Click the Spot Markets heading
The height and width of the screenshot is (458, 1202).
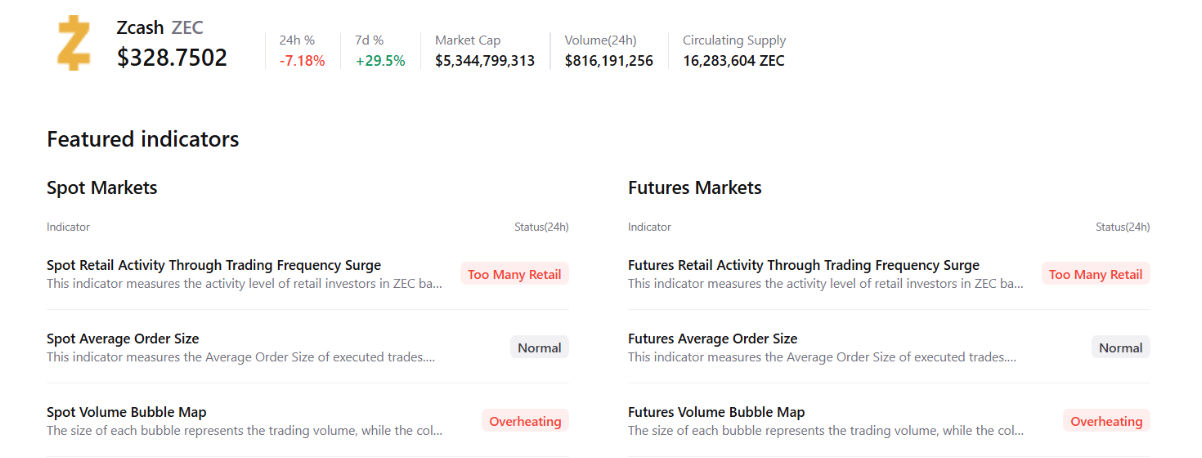click(102, 188)
